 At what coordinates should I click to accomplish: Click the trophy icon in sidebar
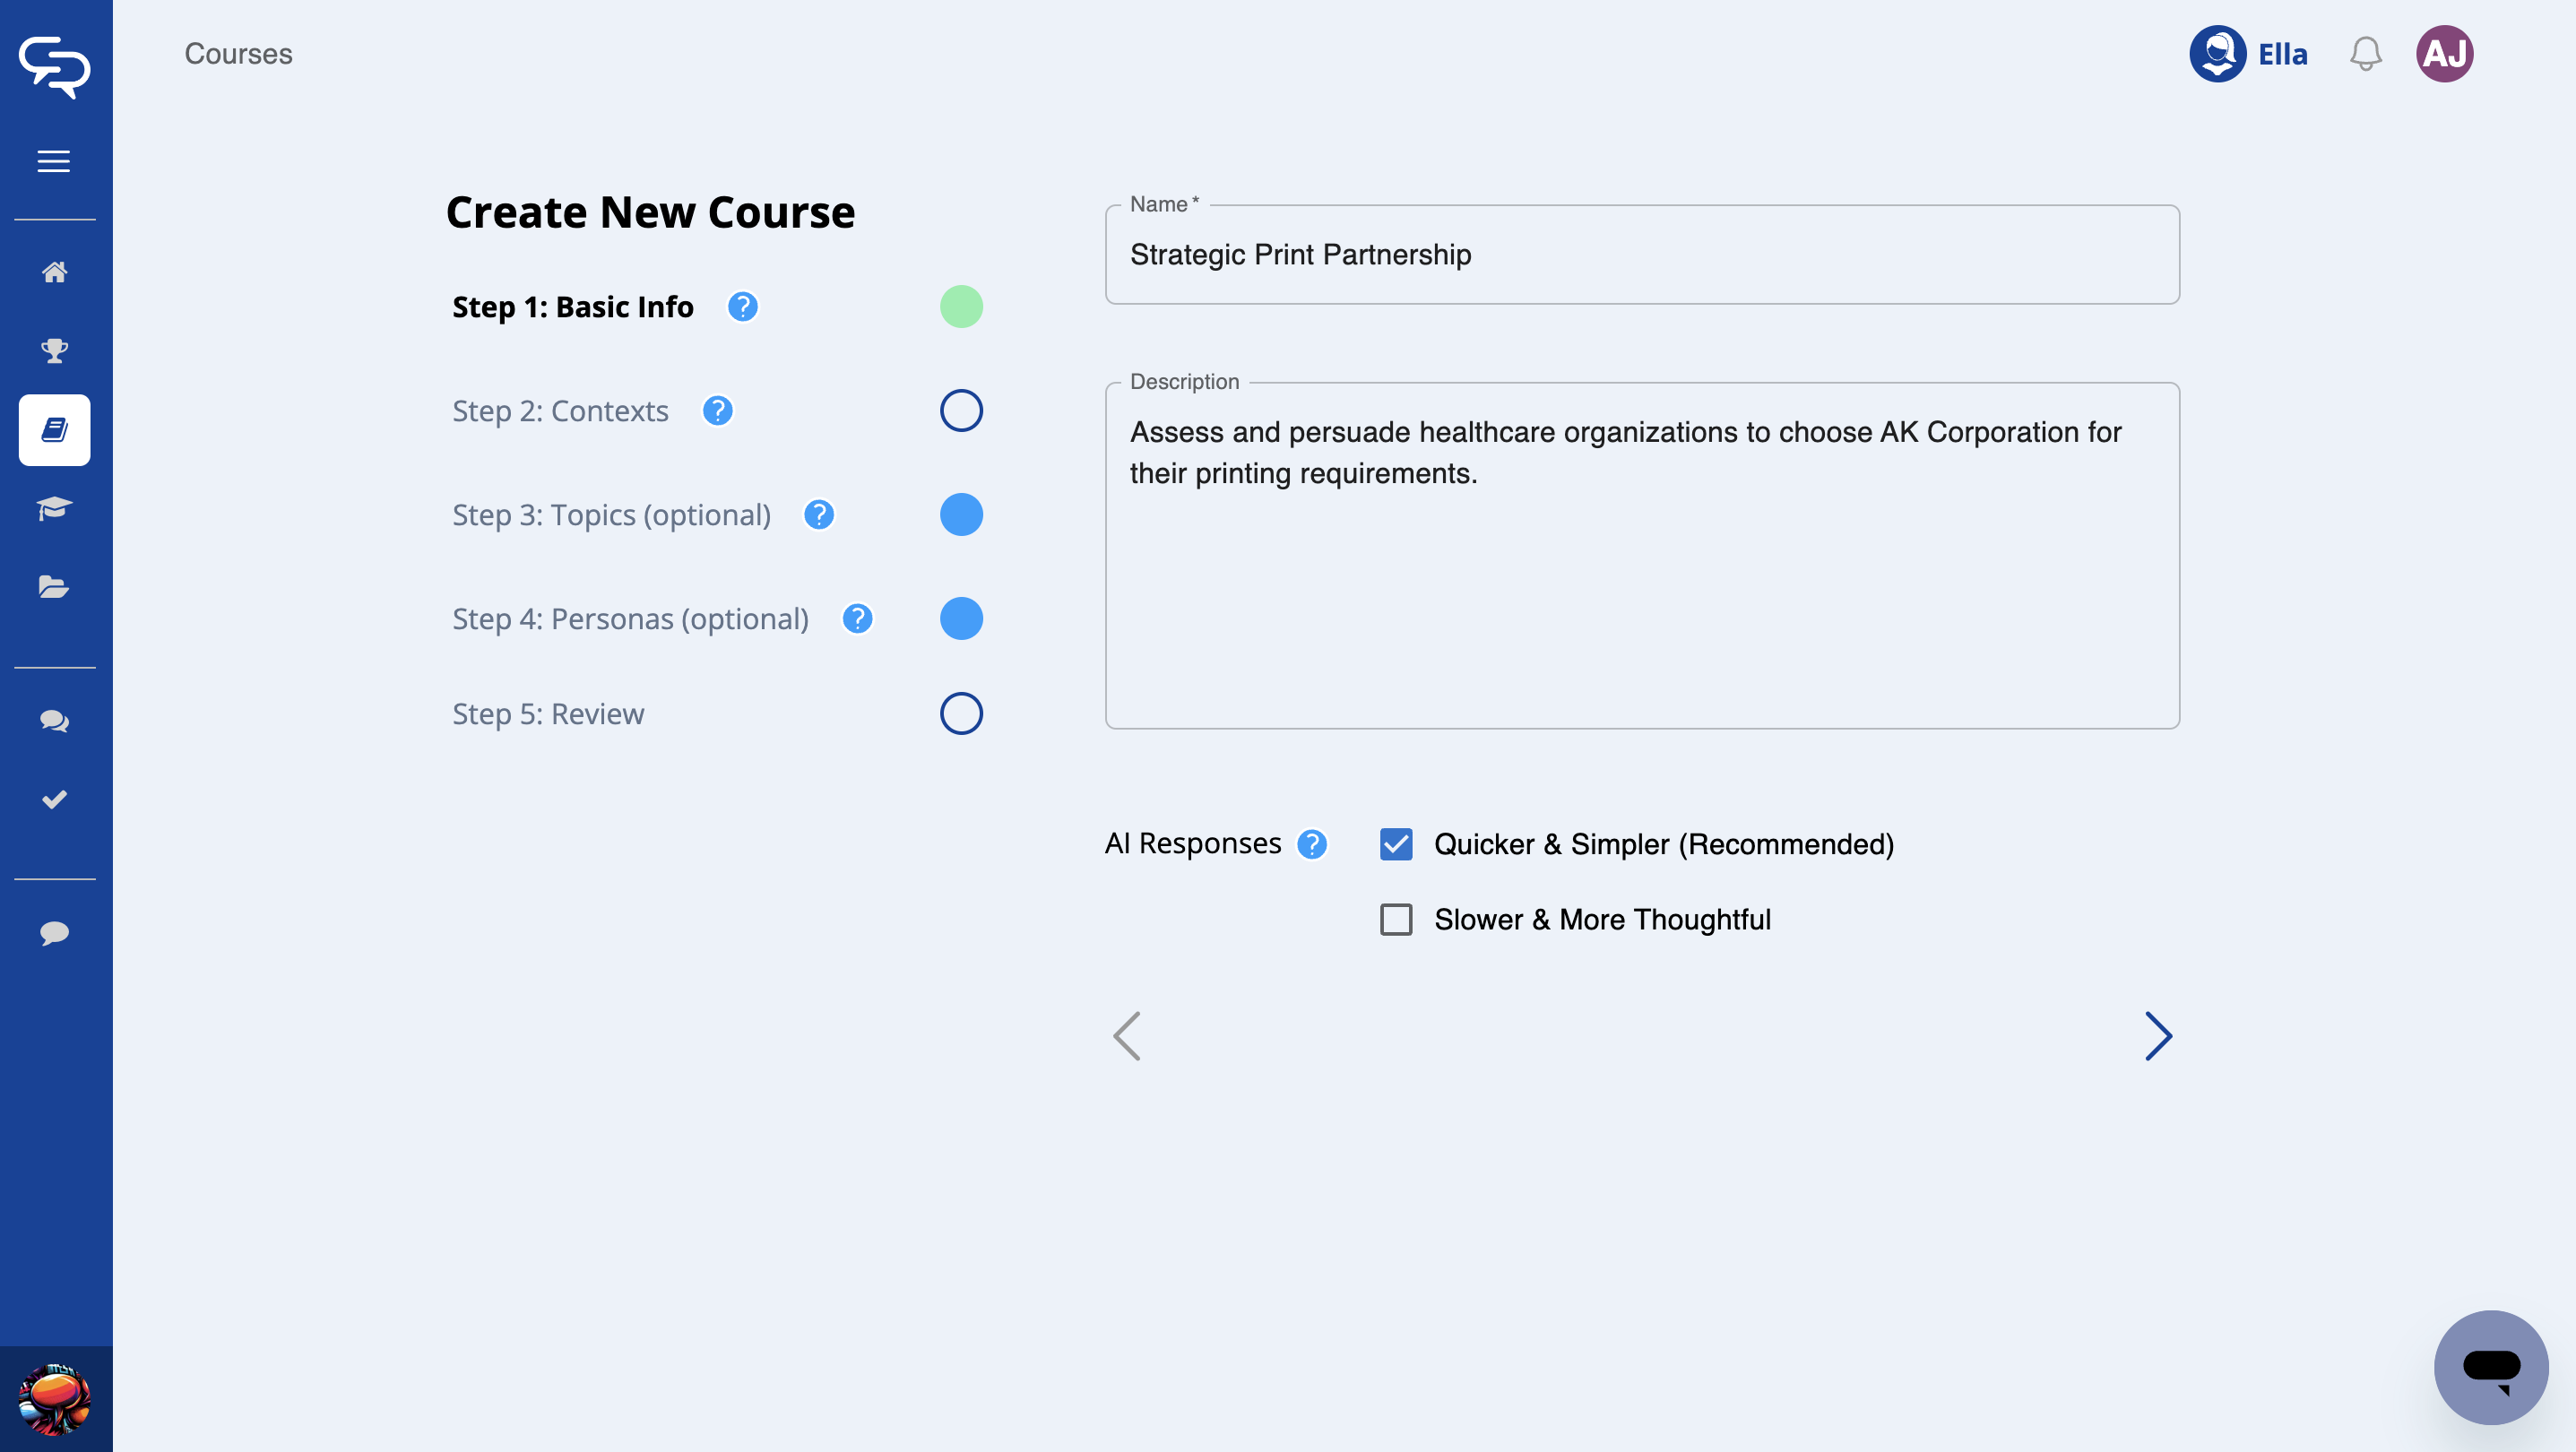54,351
